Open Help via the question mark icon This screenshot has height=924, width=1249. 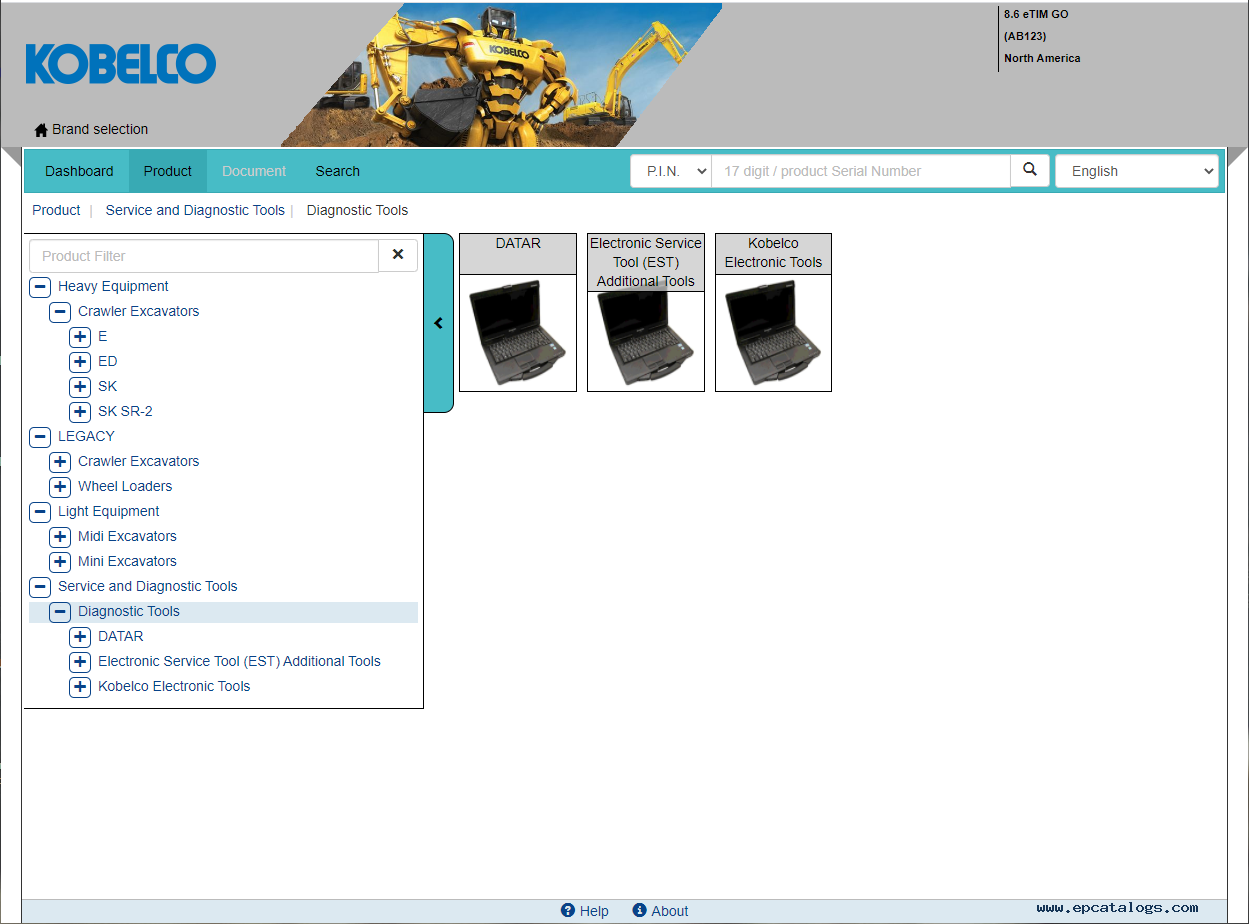pos(568,910)
